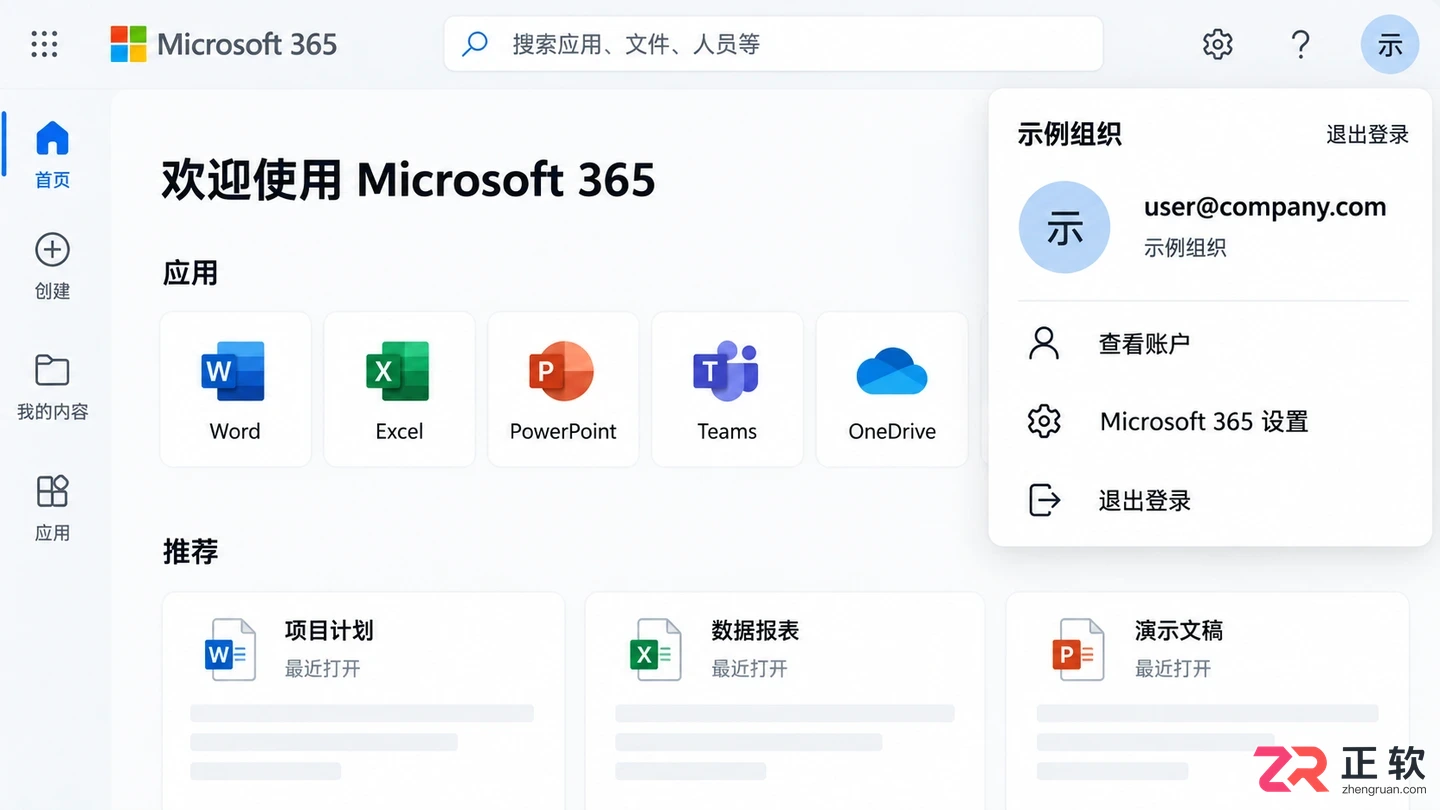Click 最近打开 under 演示文稿

point(1172,668)
